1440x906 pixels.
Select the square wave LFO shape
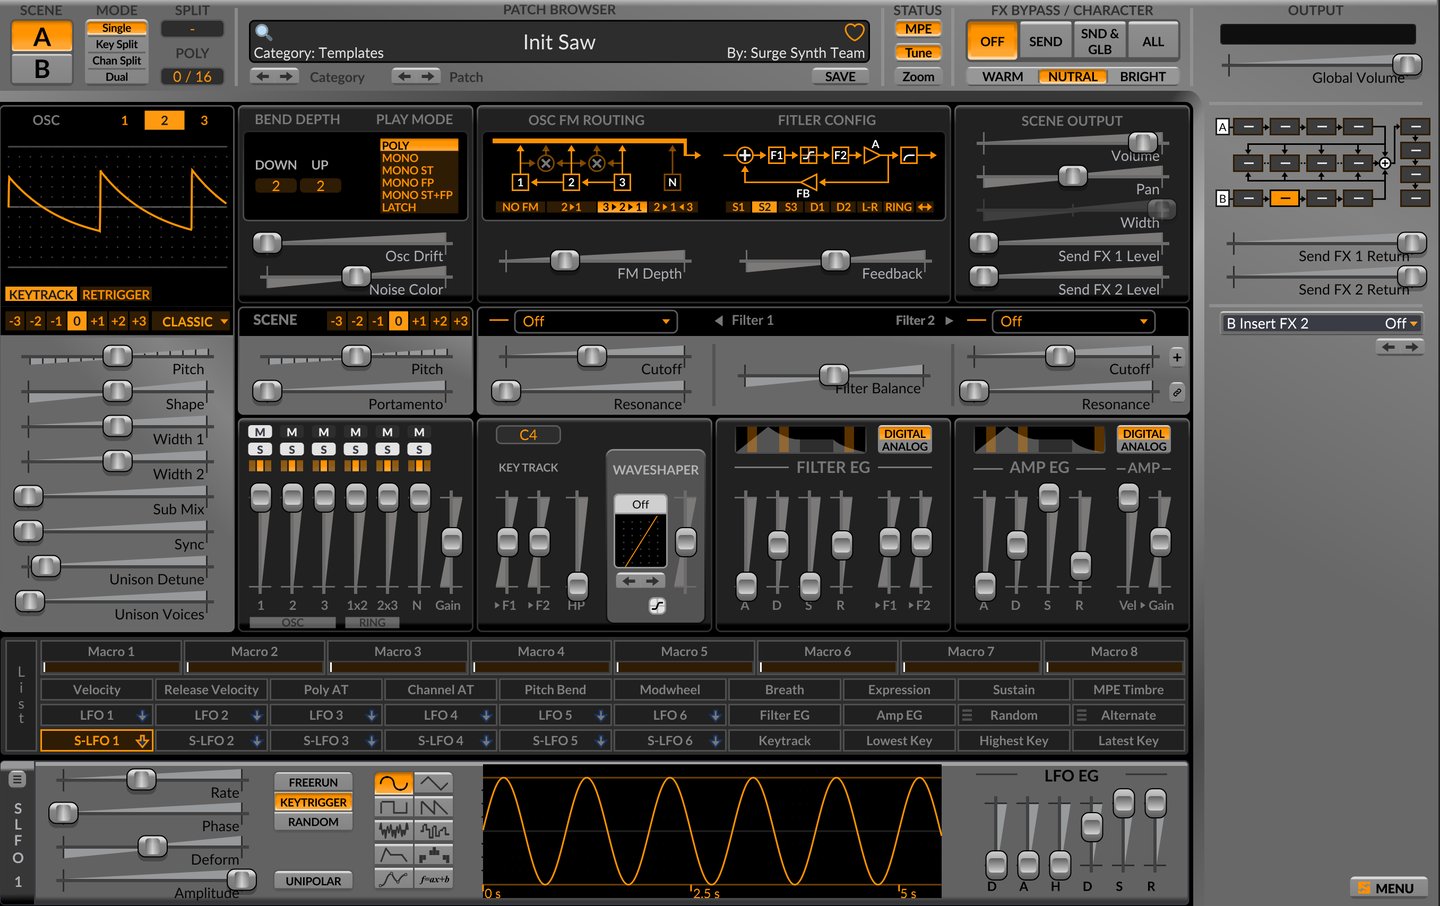click(x=393, y=807)
